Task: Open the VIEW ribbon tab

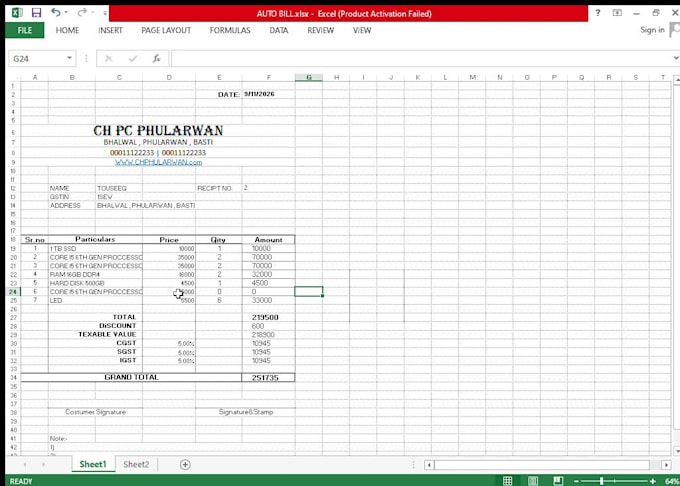Action: (x=362, y=30)
